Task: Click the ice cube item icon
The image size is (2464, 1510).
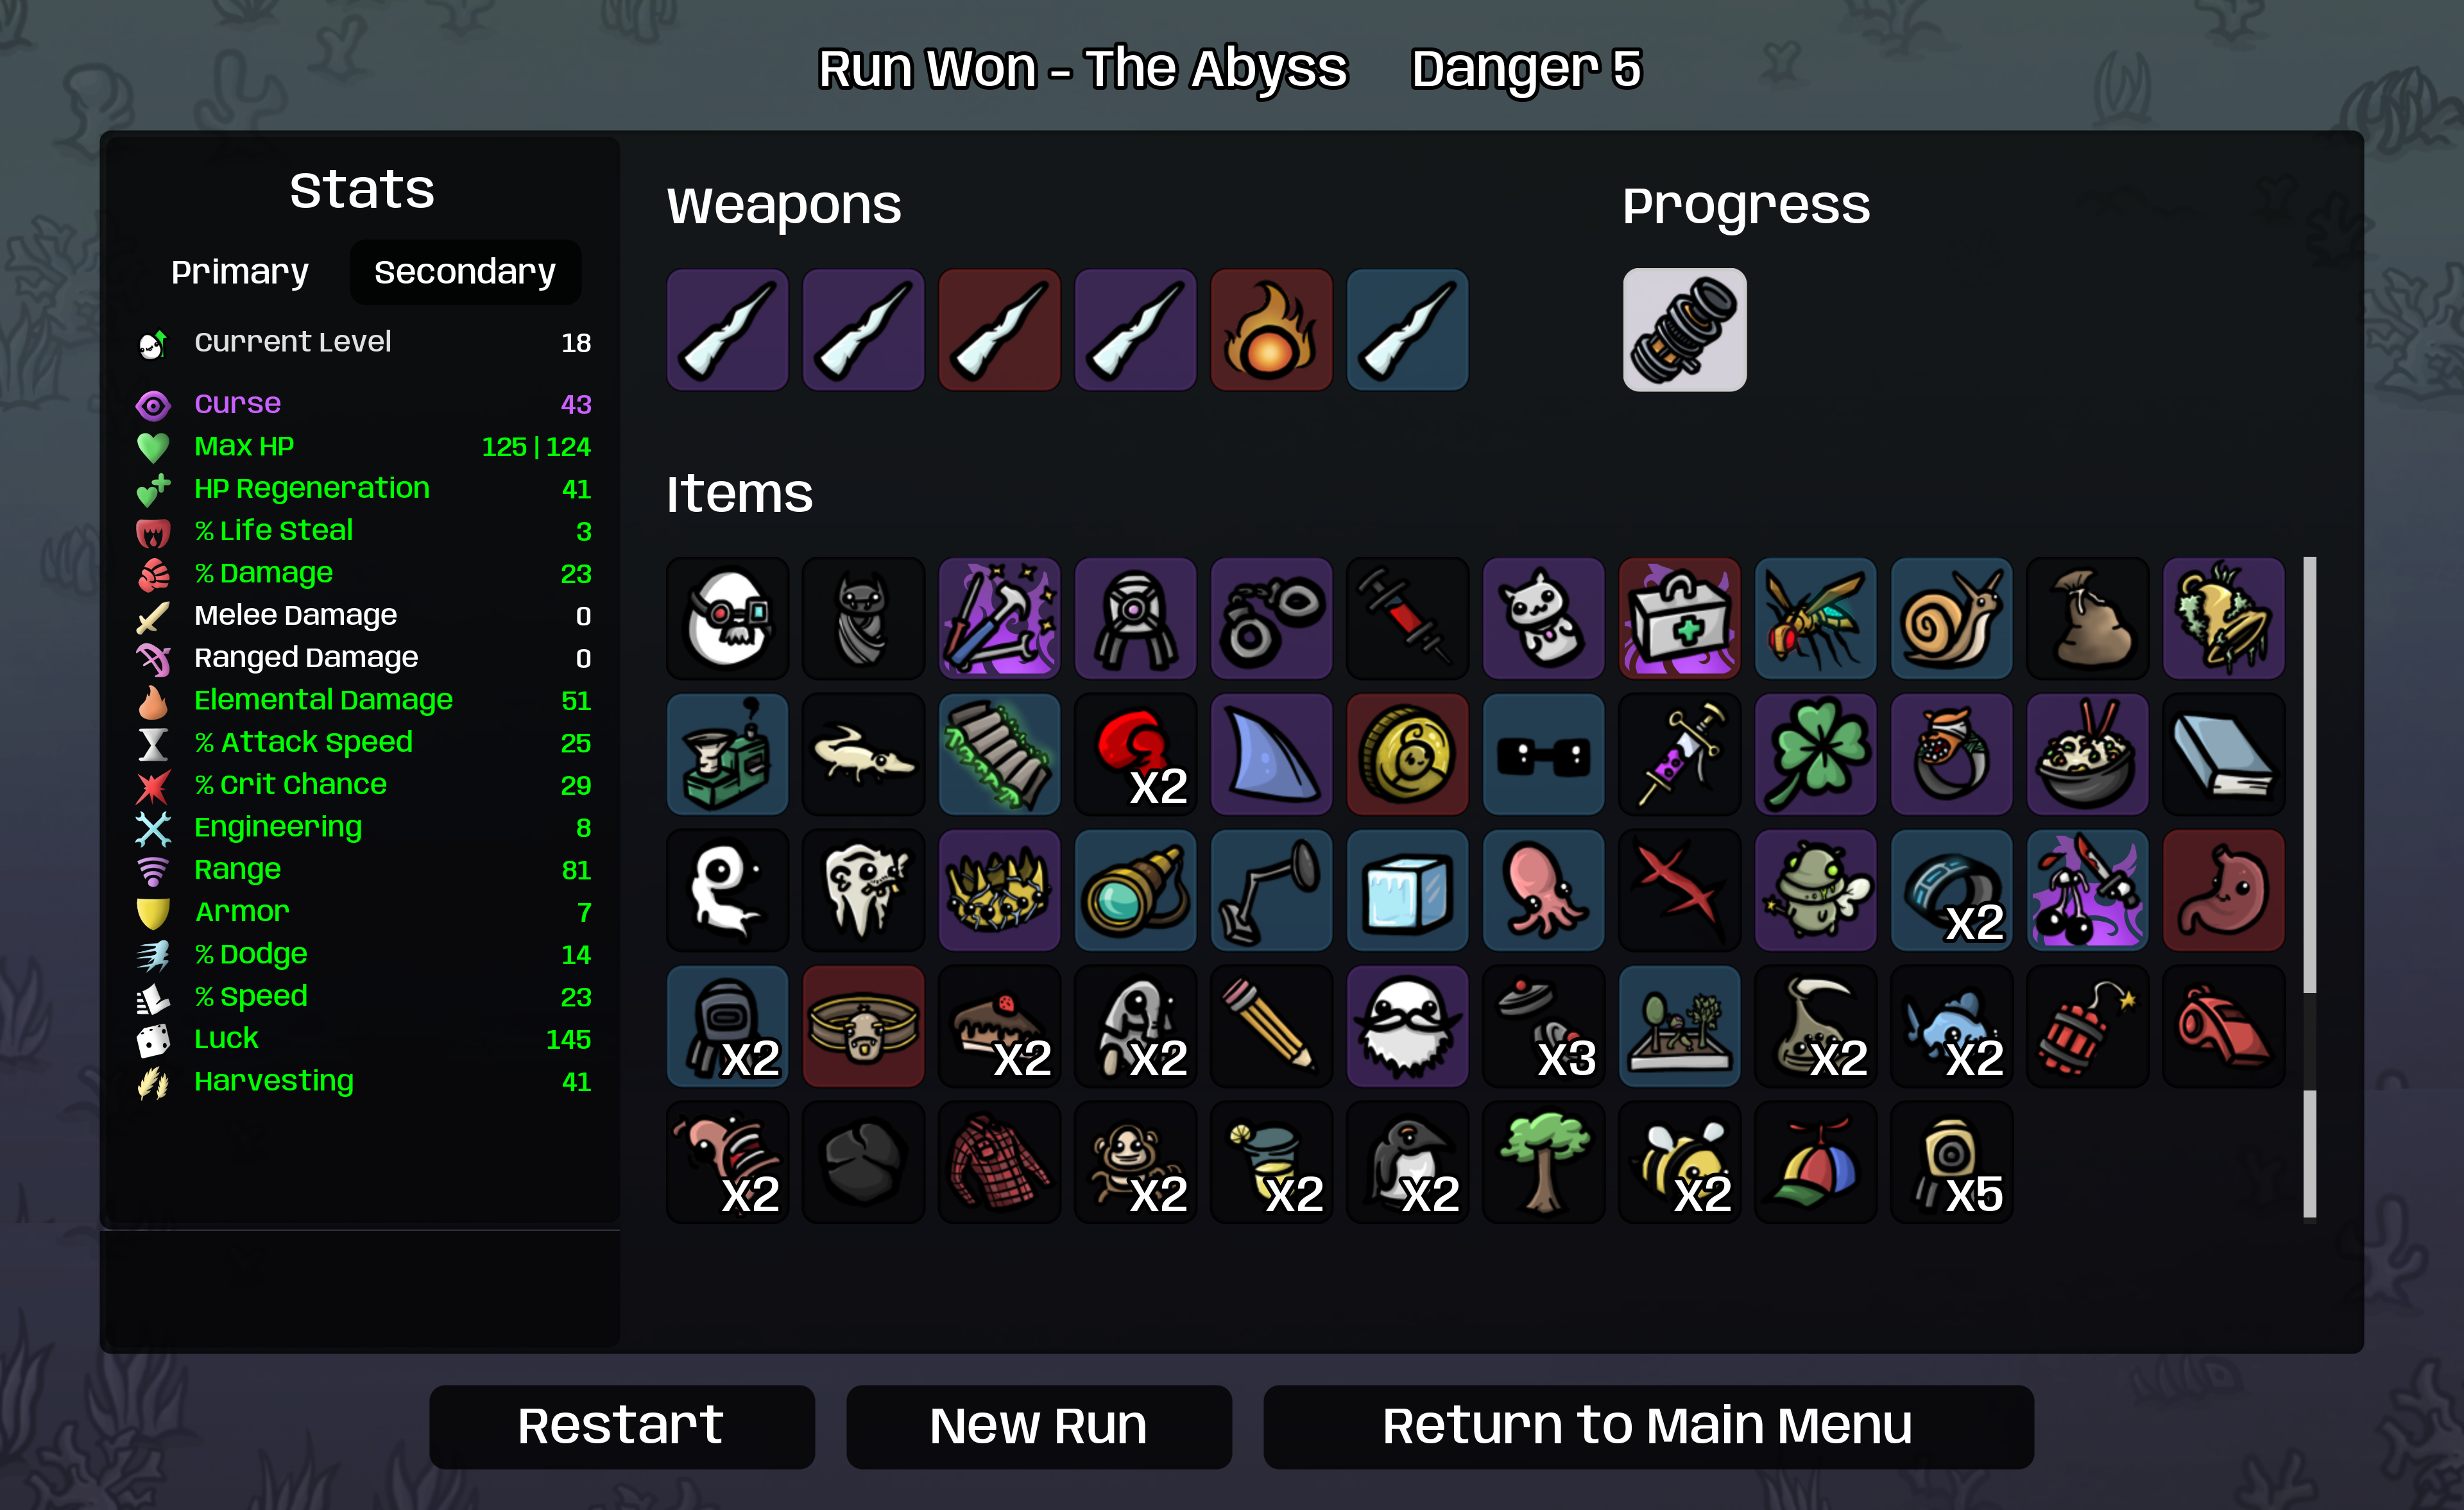Action: 1407,890
